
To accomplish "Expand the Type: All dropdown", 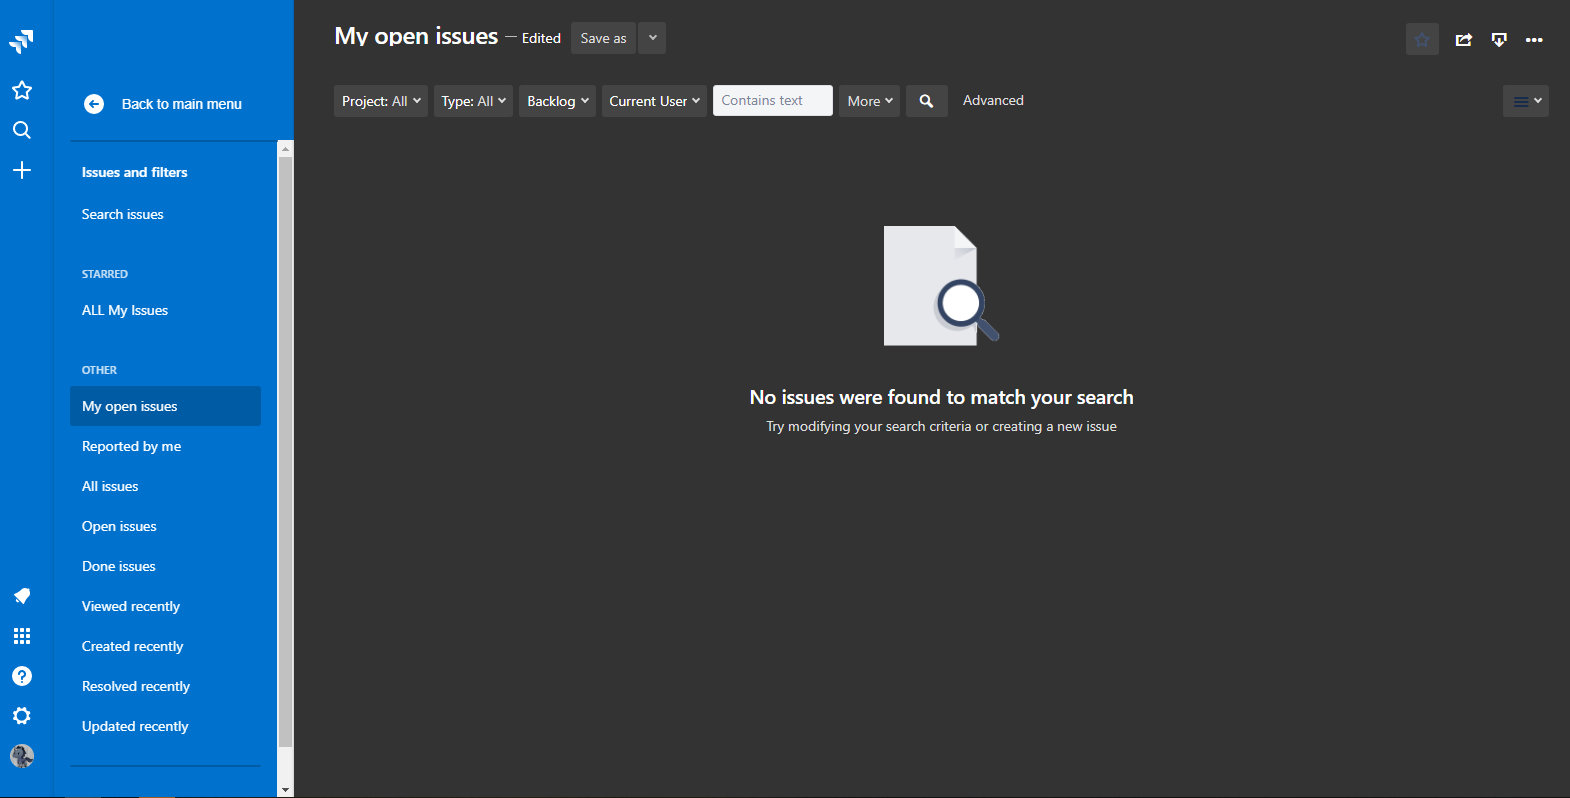I will tap(473, 101).
